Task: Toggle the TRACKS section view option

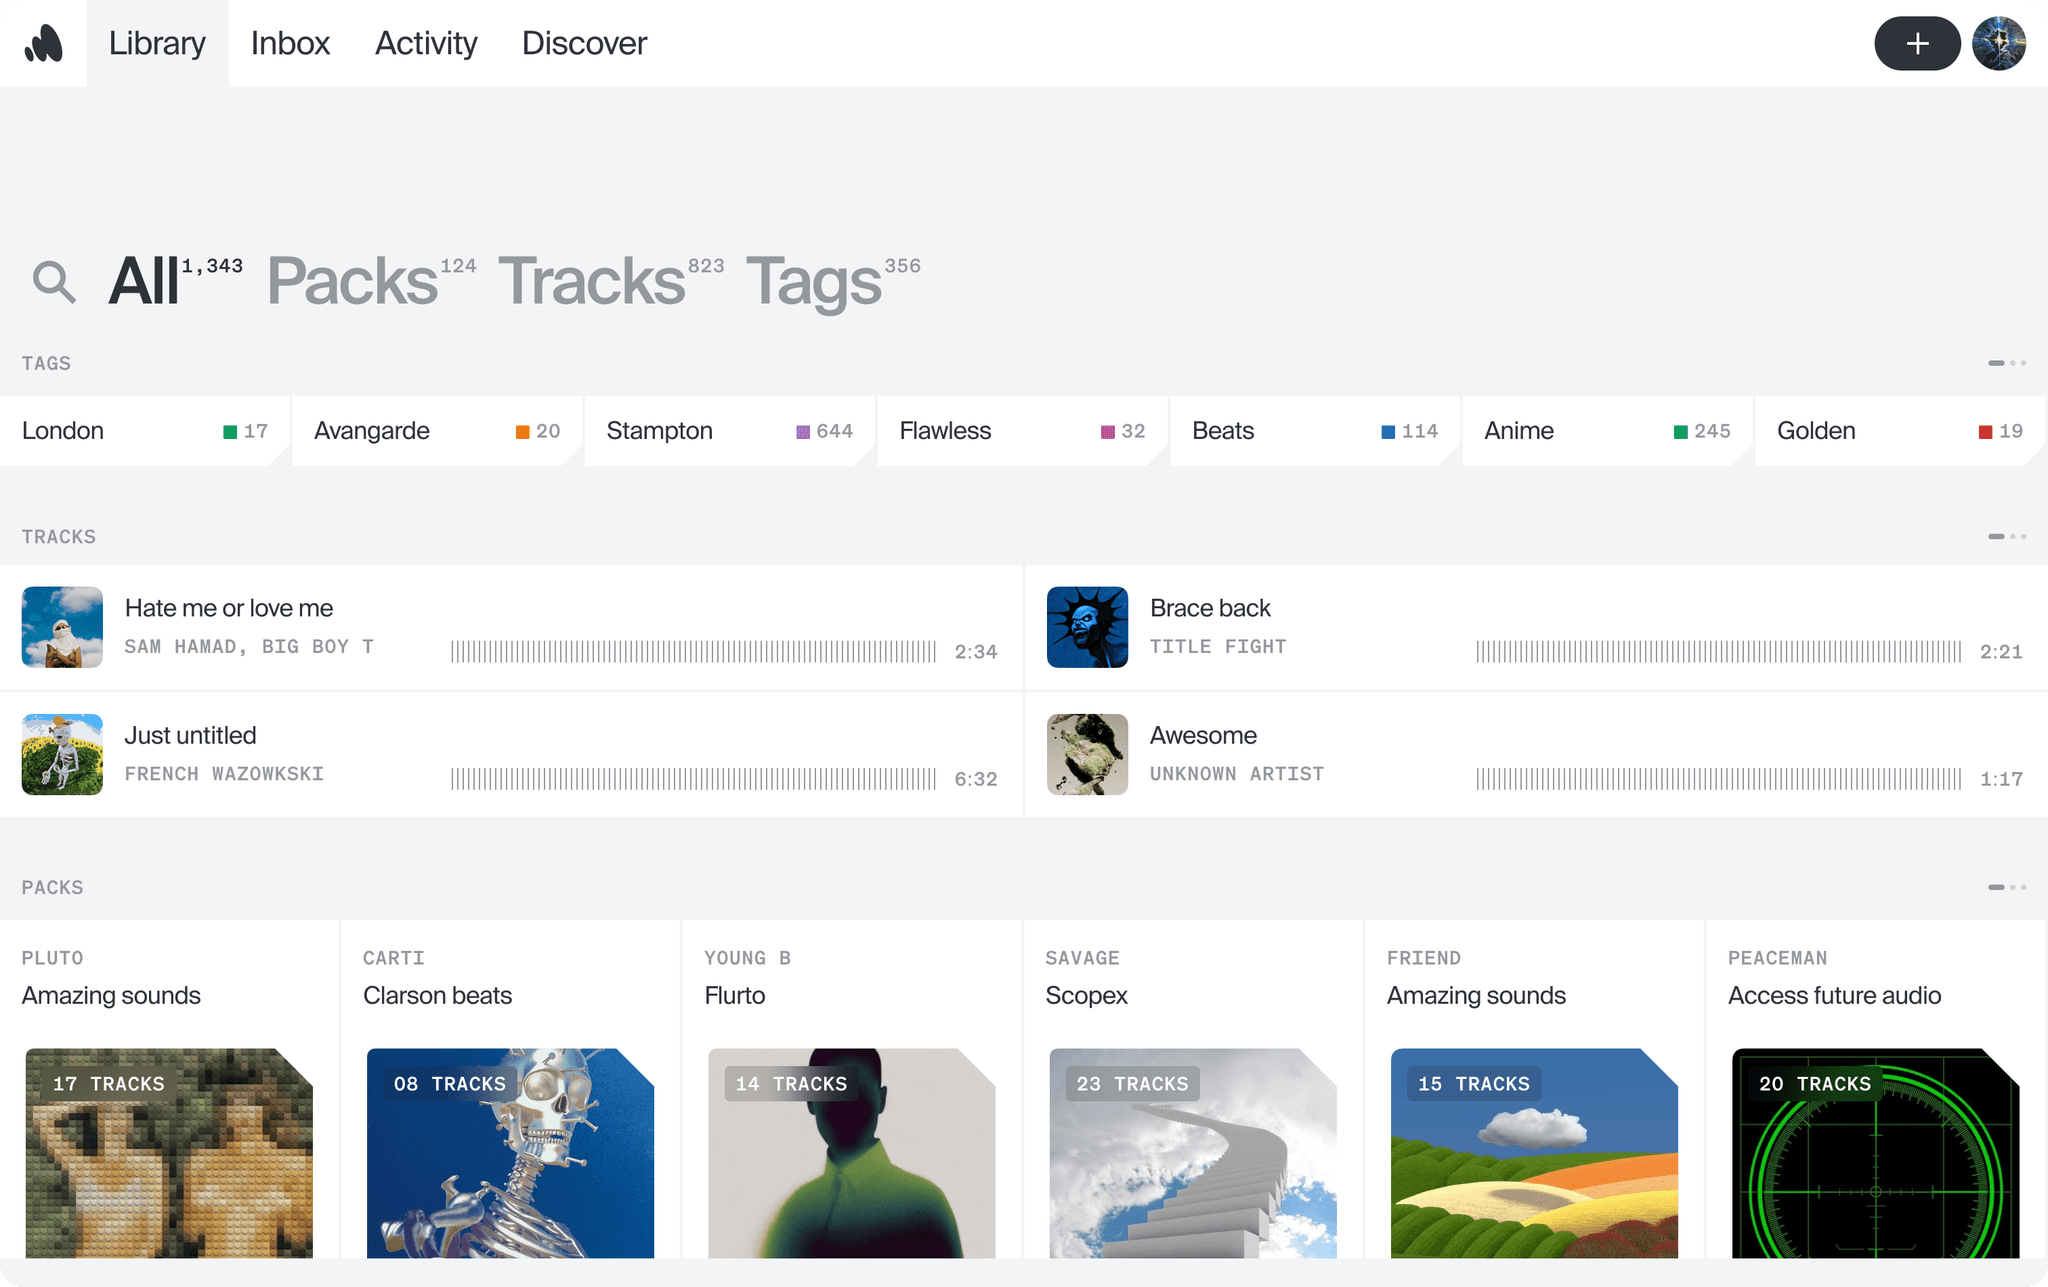Action: click(2006, 536)
